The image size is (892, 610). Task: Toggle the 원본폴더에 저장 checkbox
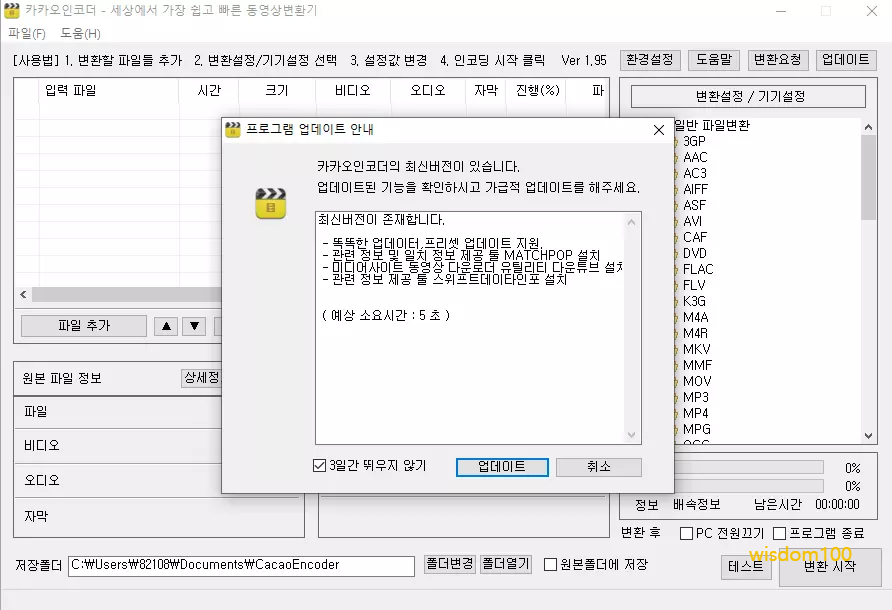tap(551, 564)
